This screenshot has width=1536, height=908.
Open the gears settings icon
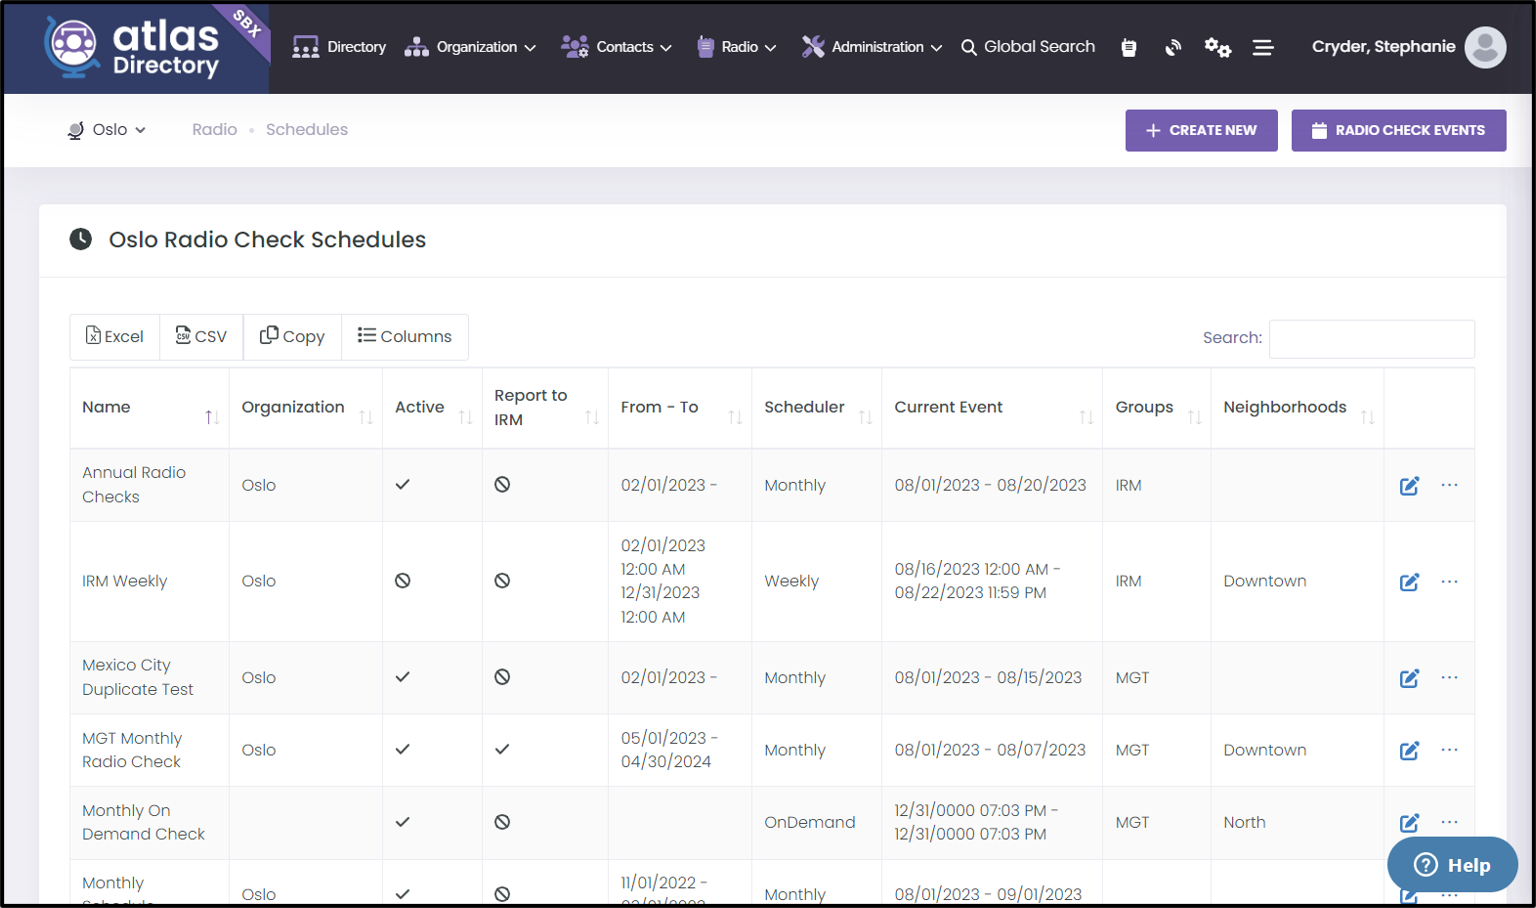point(1217,47)
